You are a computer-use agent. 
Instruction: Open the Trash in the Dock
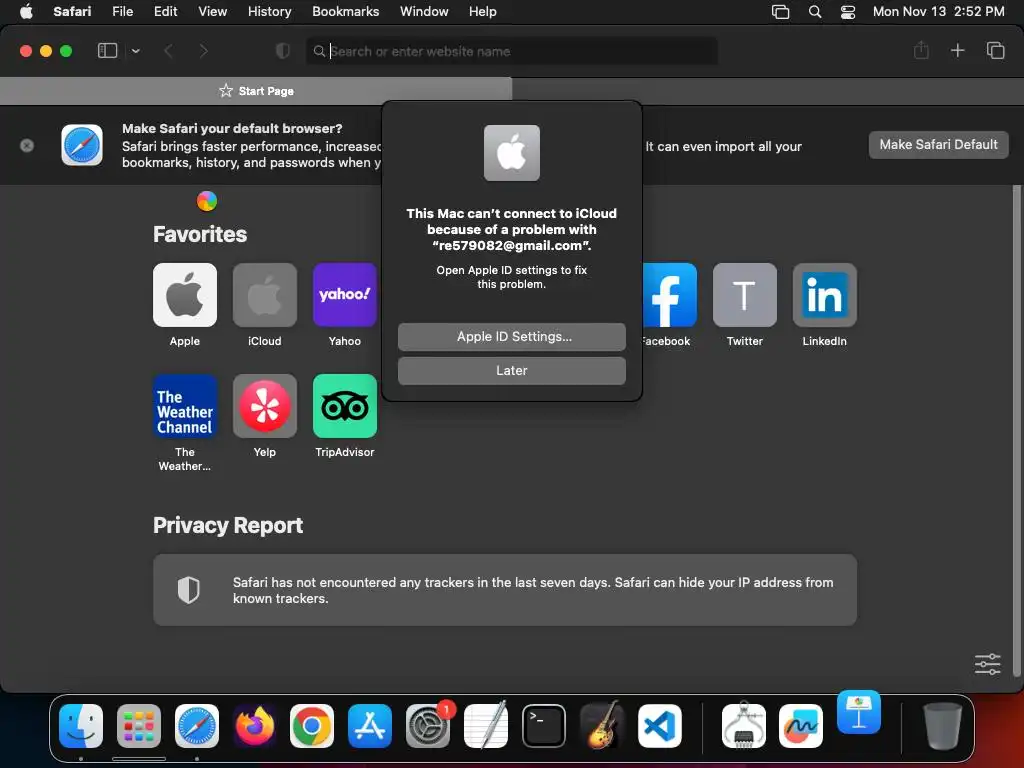(942, 726)
